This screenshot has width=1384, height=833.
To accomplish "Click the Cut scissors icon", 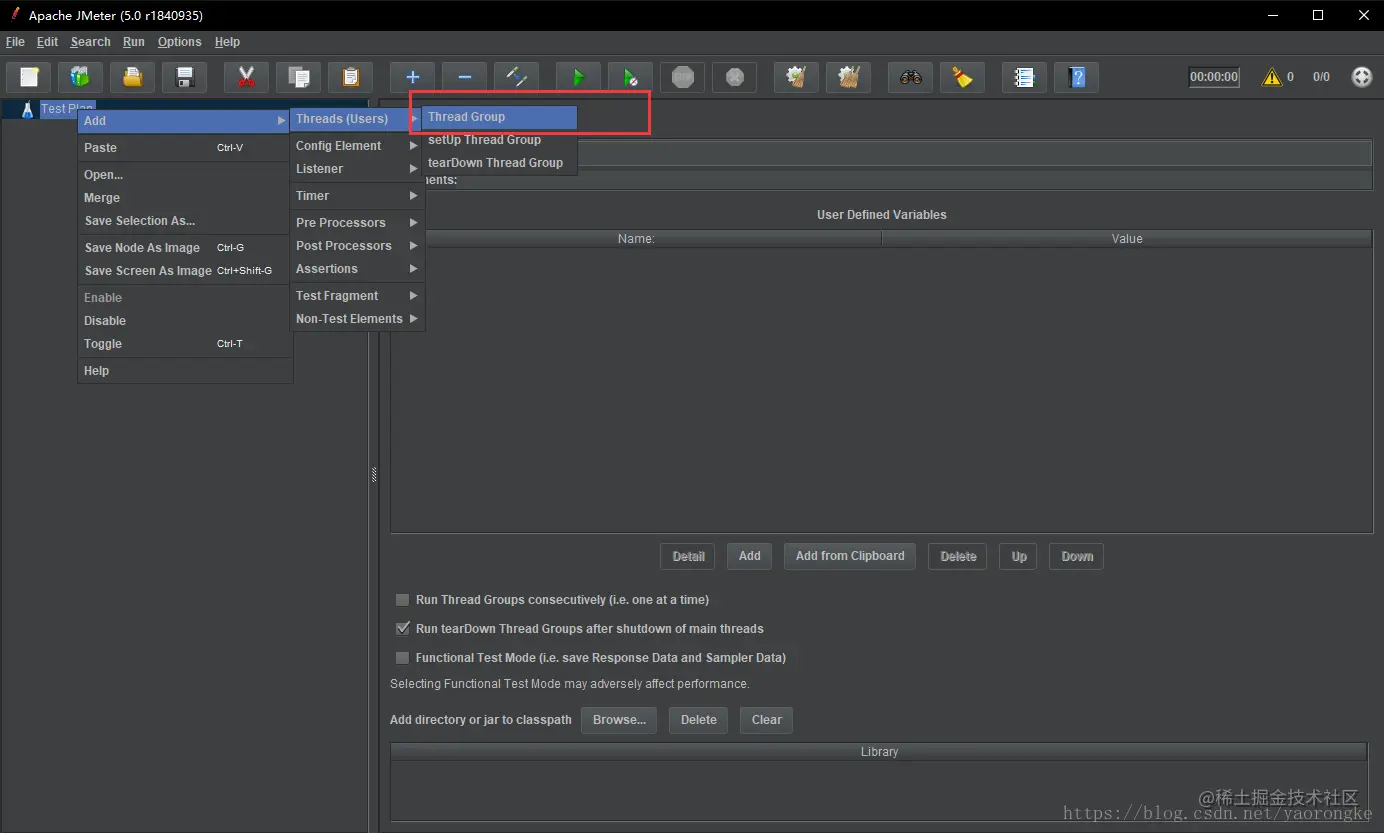I will (246, 77).
